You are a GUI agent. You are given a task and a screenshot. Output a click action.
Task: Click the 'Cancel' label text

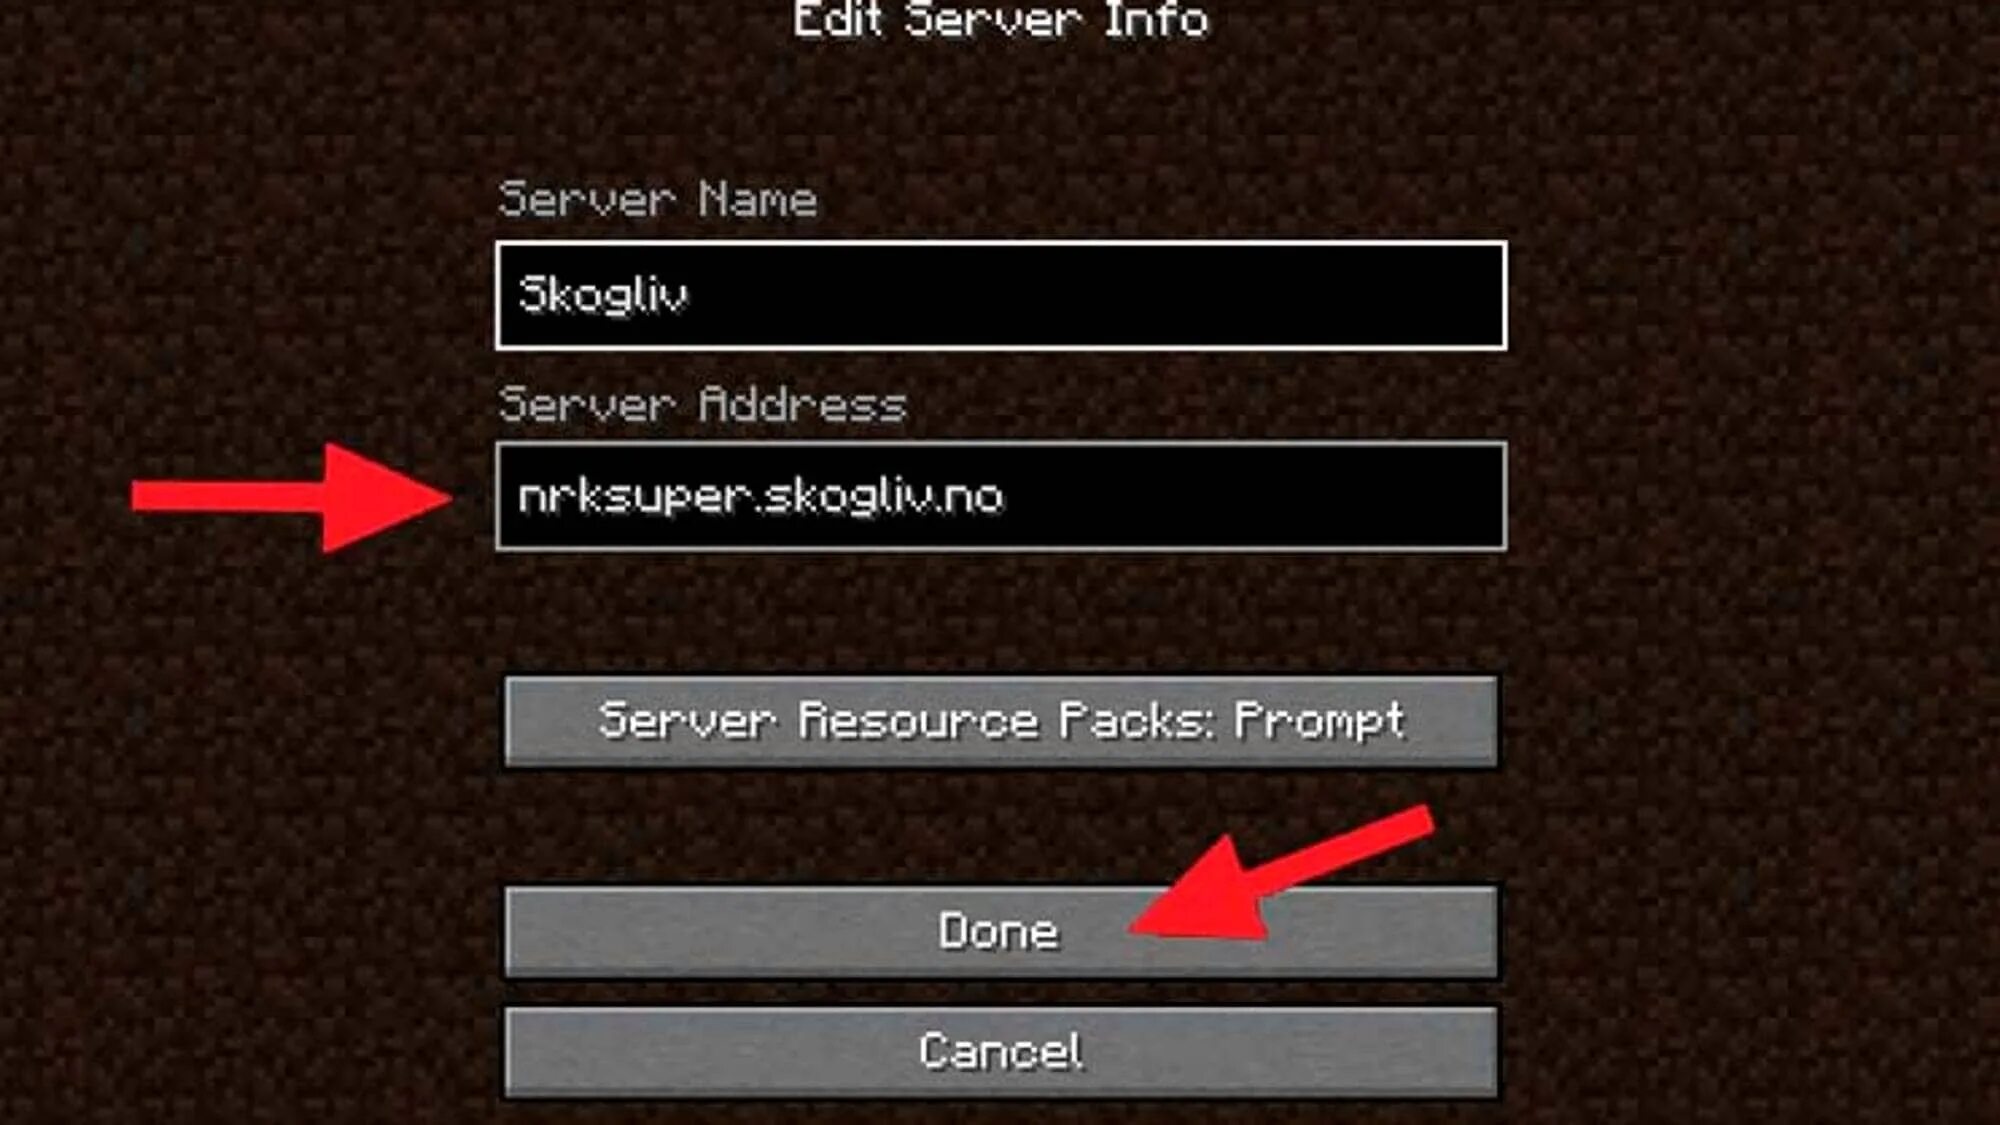pos(1000,1051)
